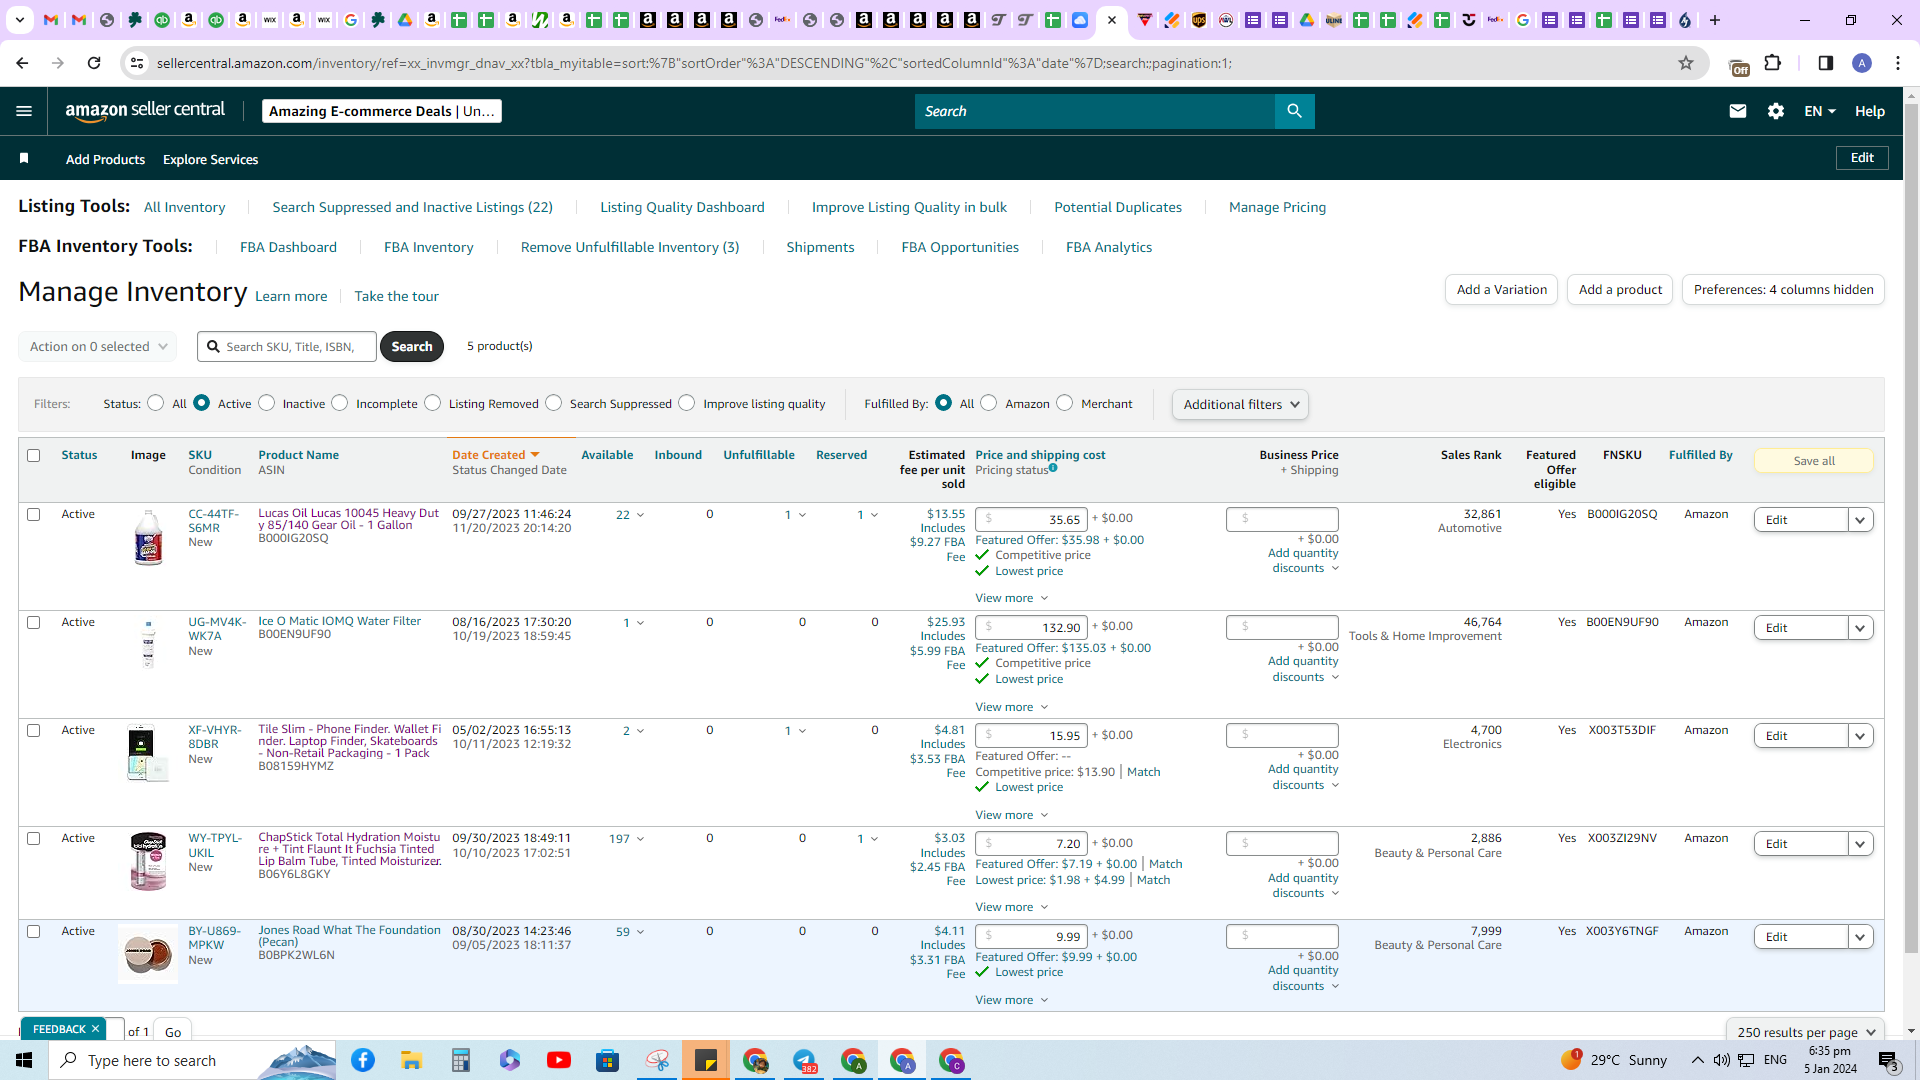Screen dimensions: 1920x1080
Task: Click the SKU, Title, ISBN search field
Action: coord(287,346)
